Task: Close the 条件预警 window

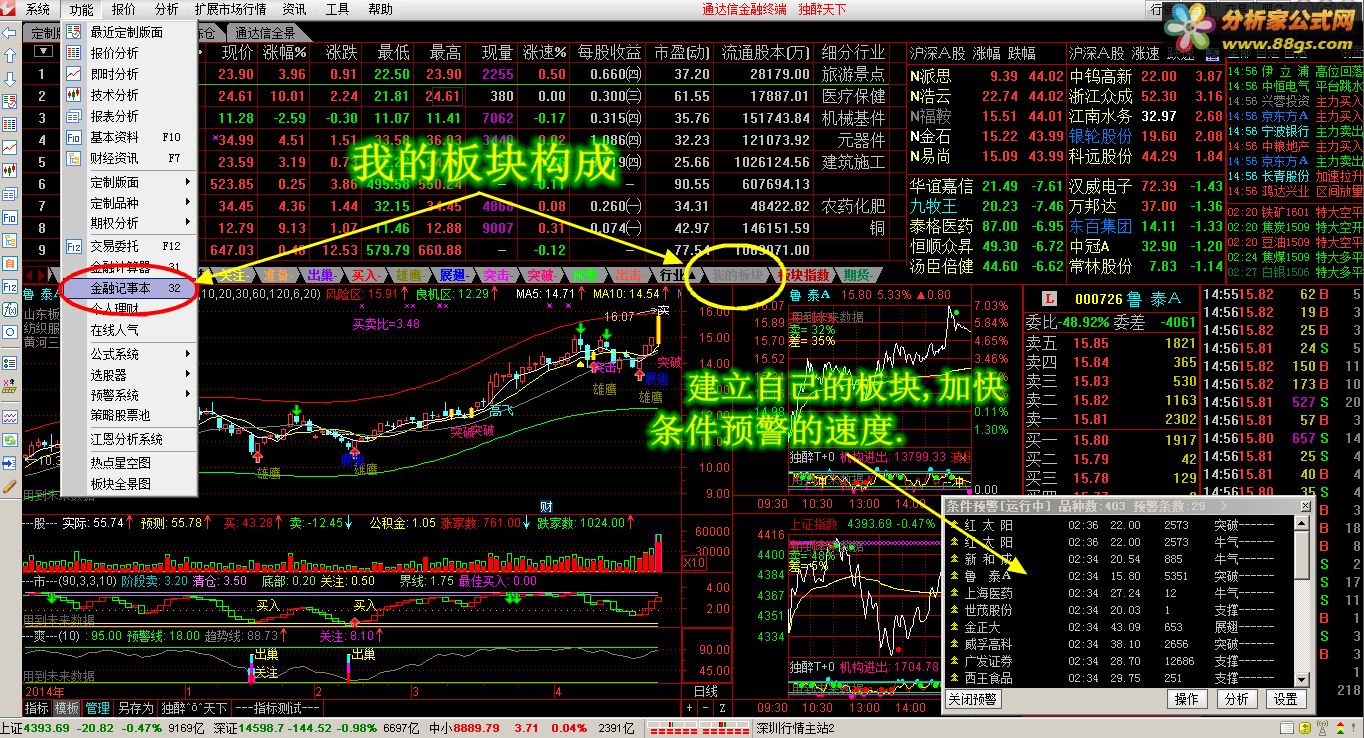Action: pos(1303,506)
